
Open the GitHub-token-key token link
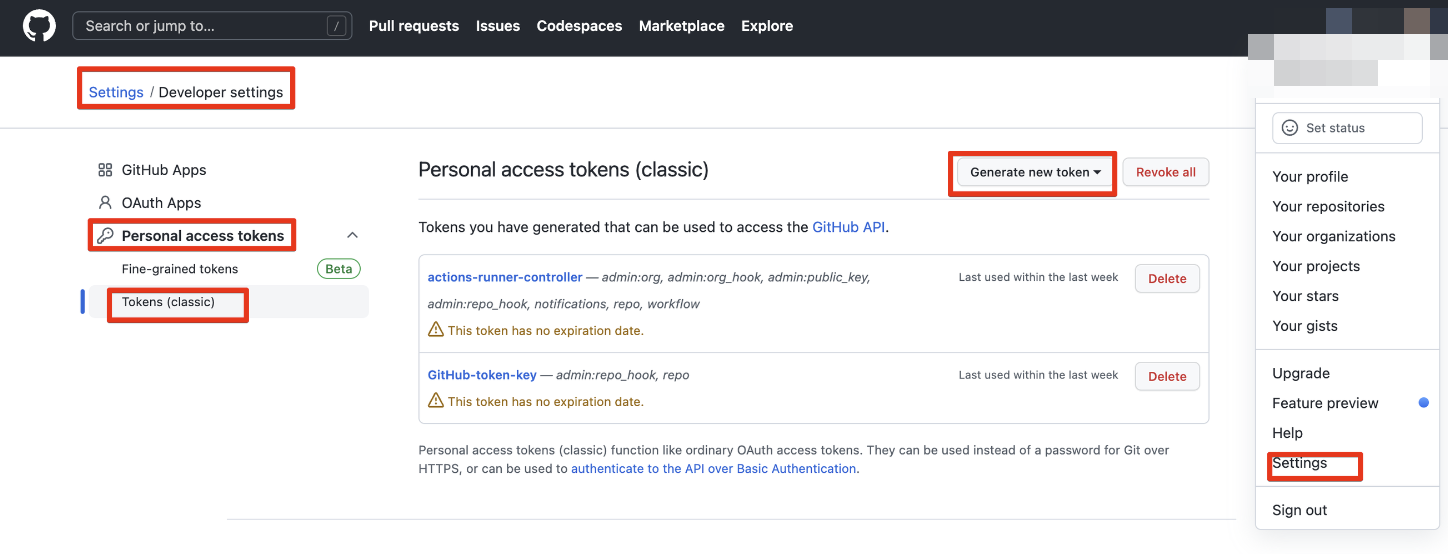coord(482,375)
